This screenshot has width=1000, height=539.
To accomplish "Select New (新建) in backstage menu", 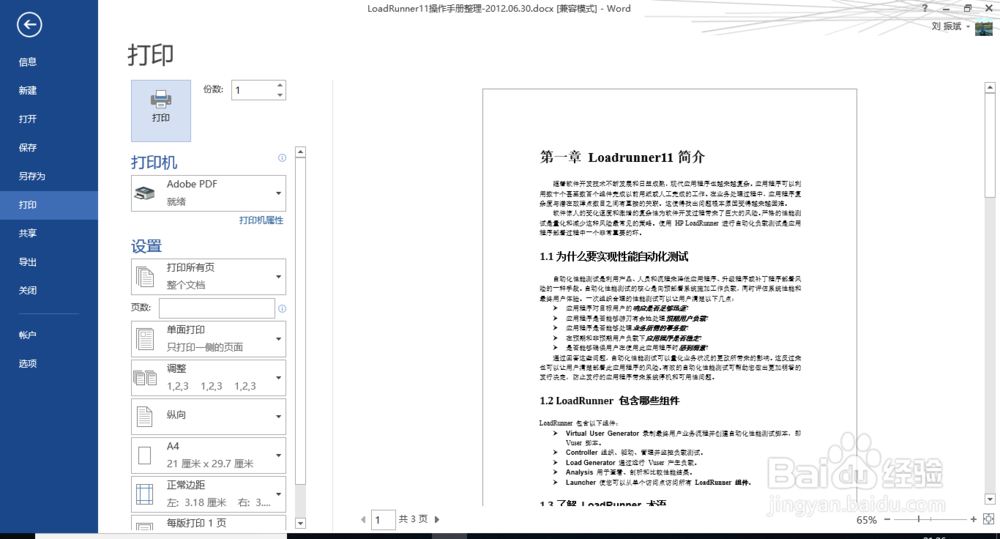I will pos(27,91).
